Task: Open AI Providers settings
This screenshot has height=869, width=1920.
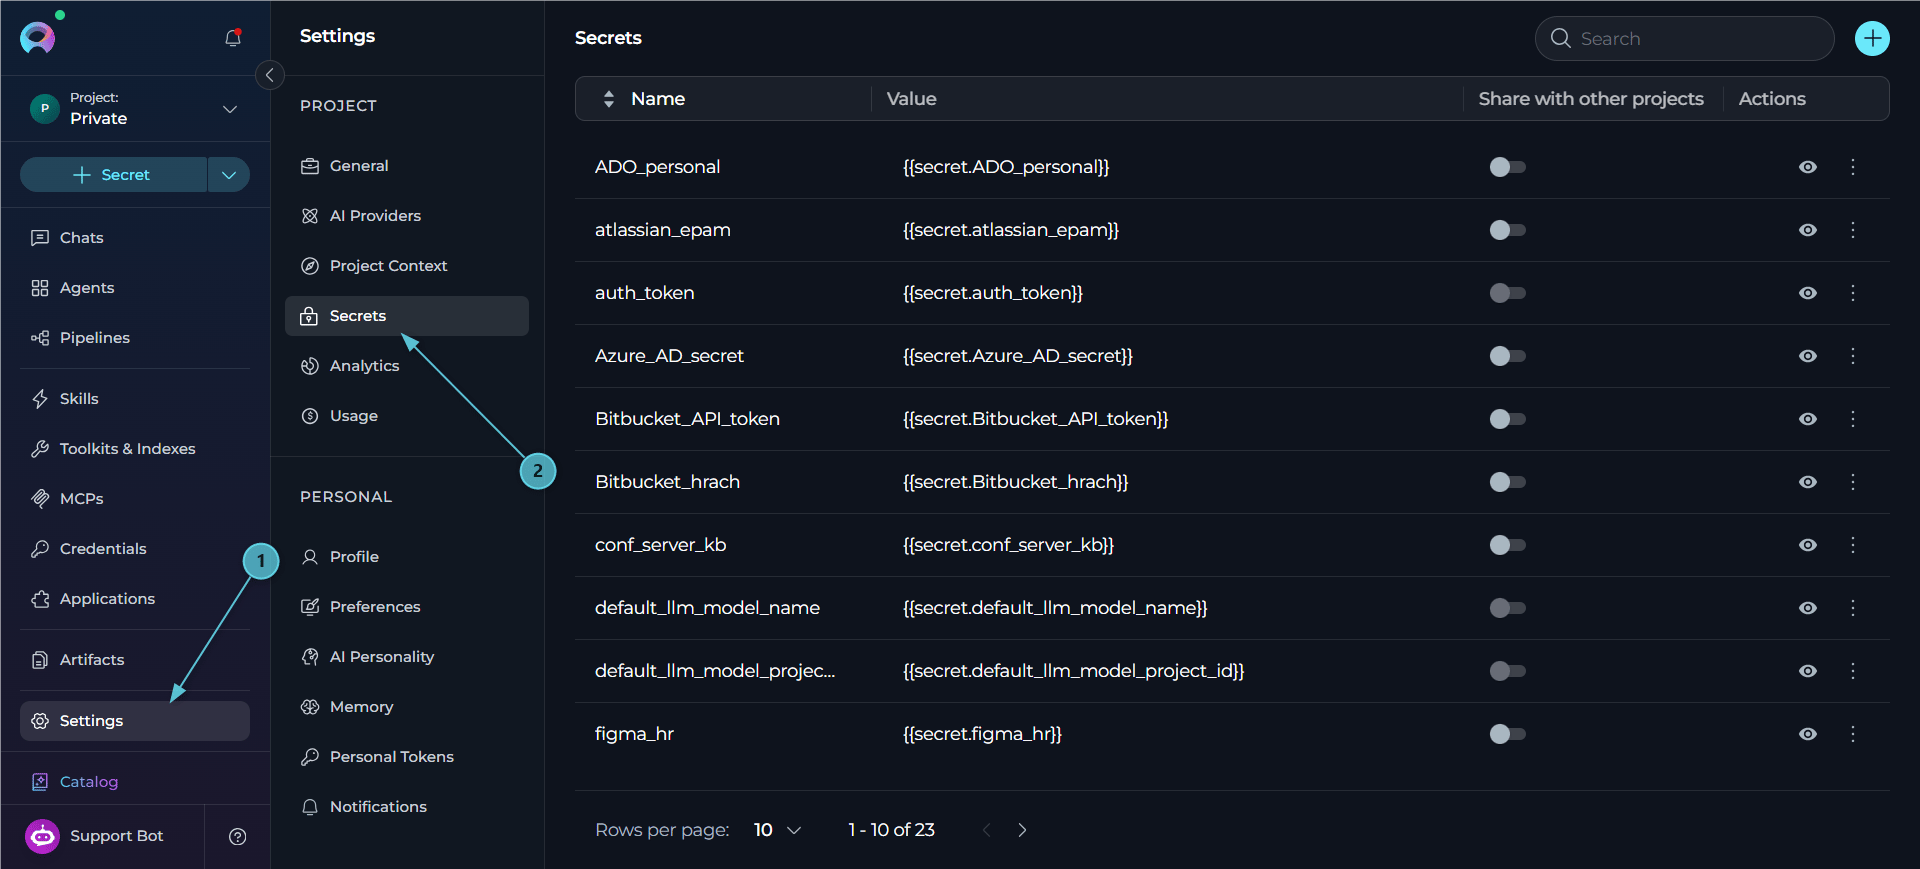Action: [x=407, y=216]
